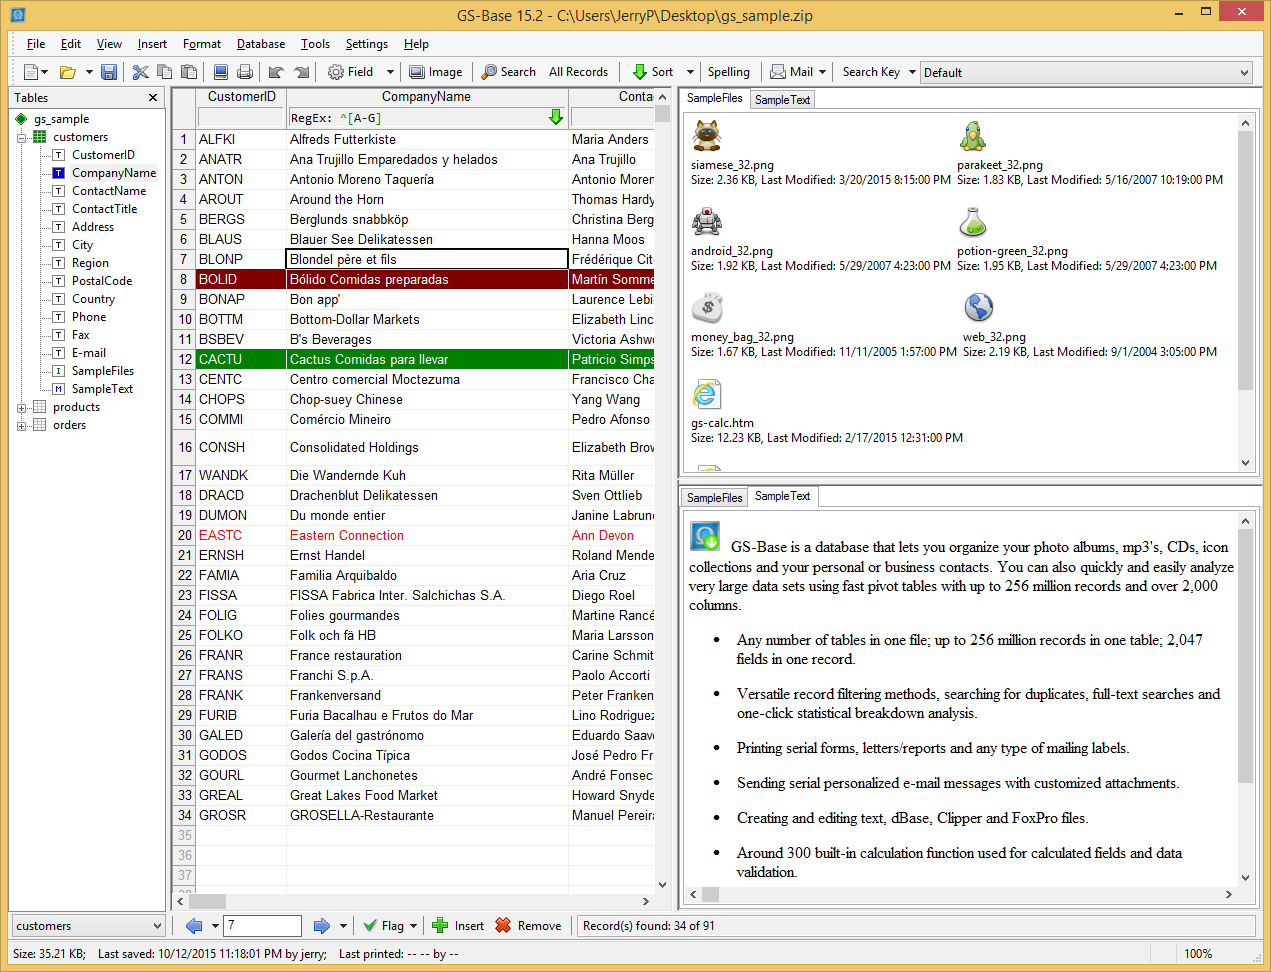Click the Field gear button
This screenshot has width=1271, height=972.
pos(351,72)
